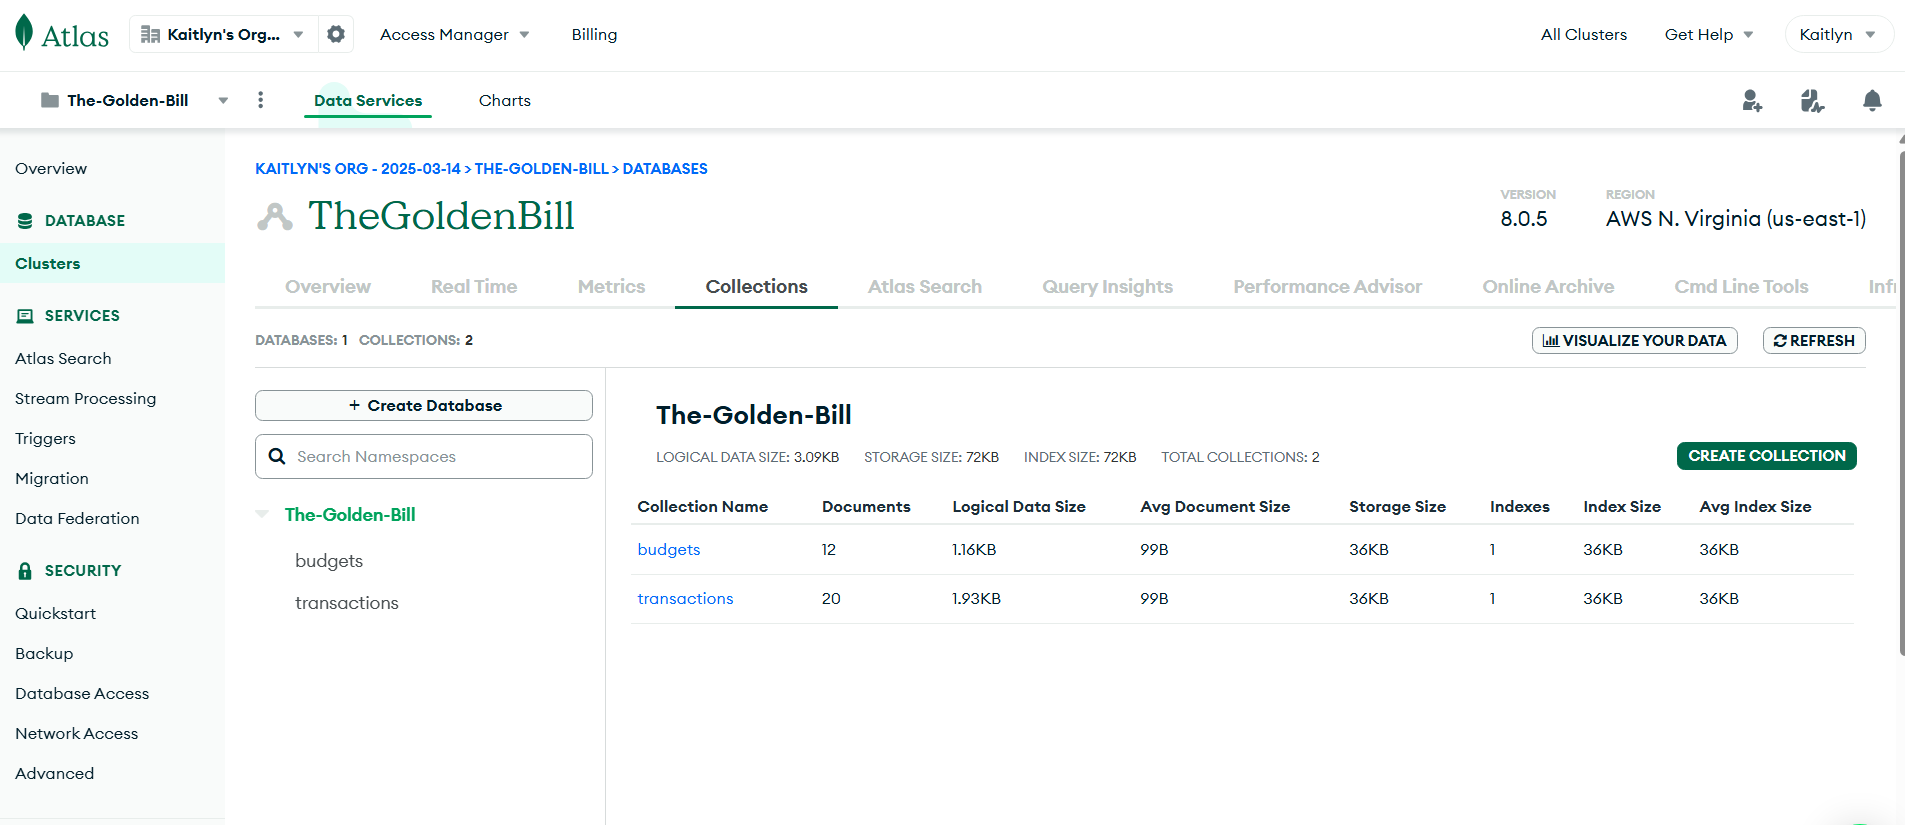Viewport: 1905px width, 825px height.
Task: Click the organization building icon
Action: tap(151, 34)
